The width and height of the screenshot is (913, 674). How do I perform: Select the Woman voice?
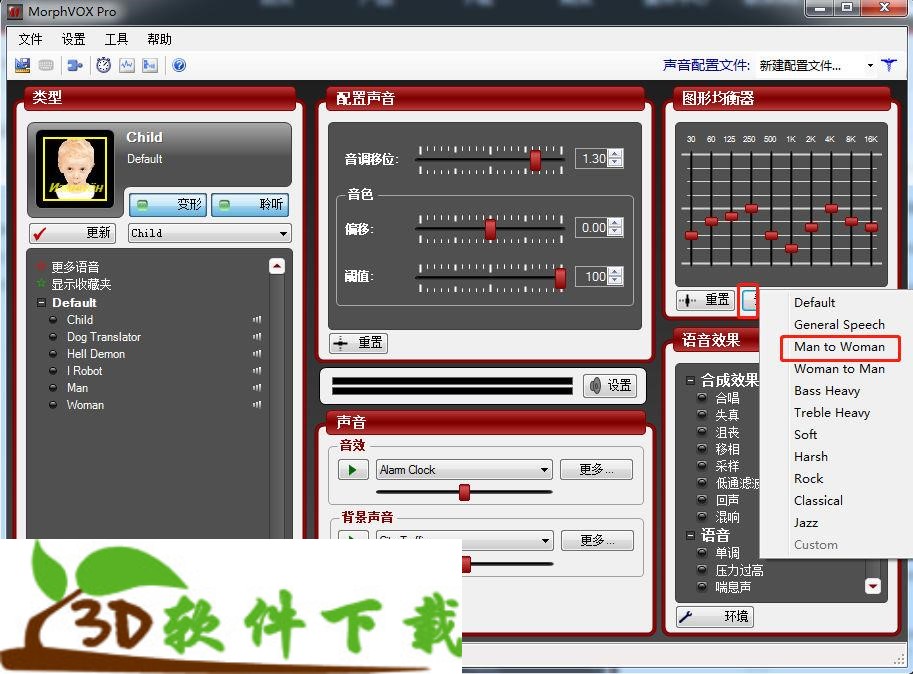(x=85, y=405)
